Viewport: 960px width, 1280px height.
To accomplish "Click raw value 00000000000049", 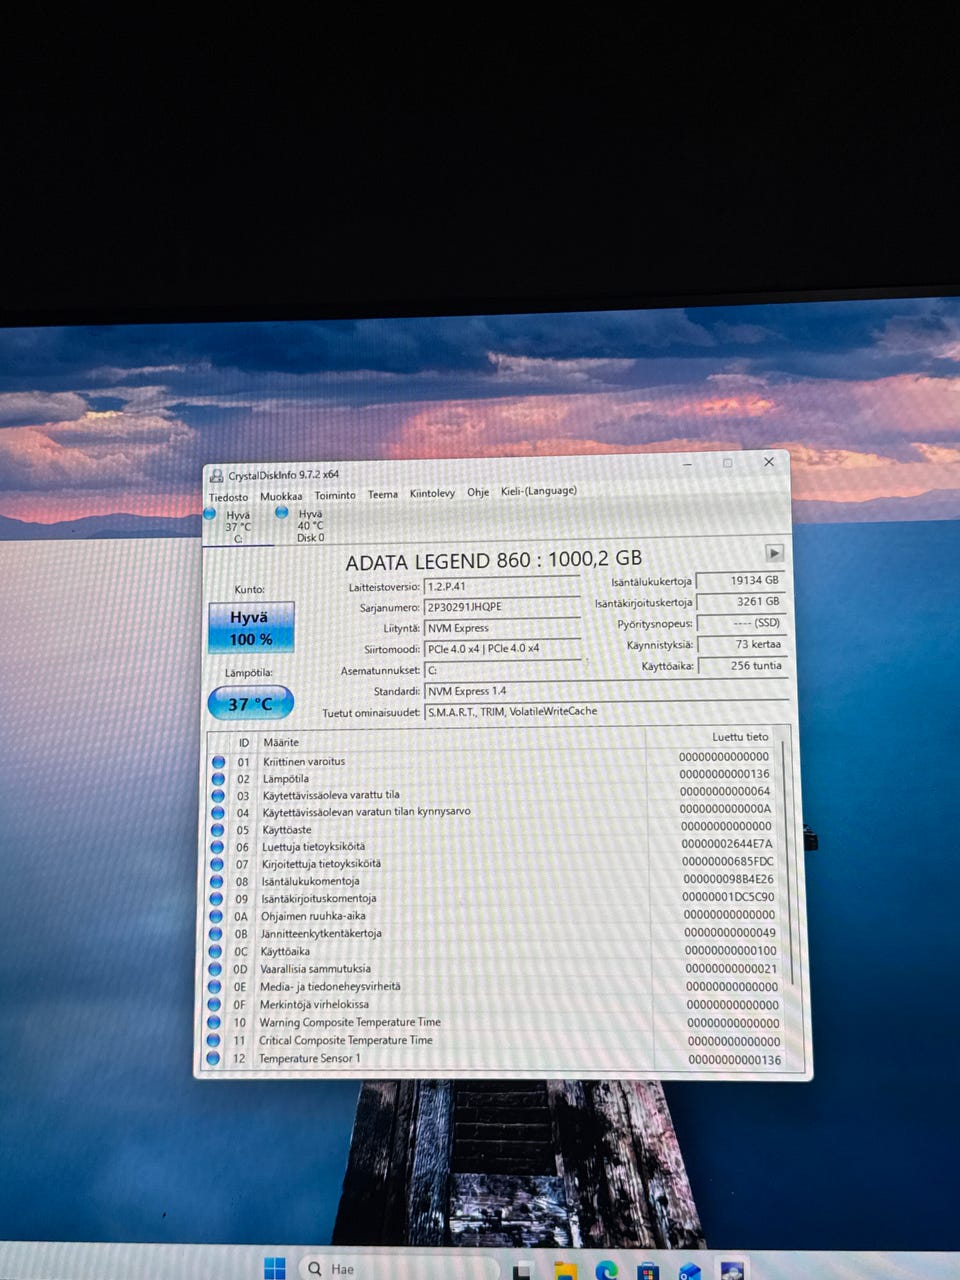I will click(730, 932).
